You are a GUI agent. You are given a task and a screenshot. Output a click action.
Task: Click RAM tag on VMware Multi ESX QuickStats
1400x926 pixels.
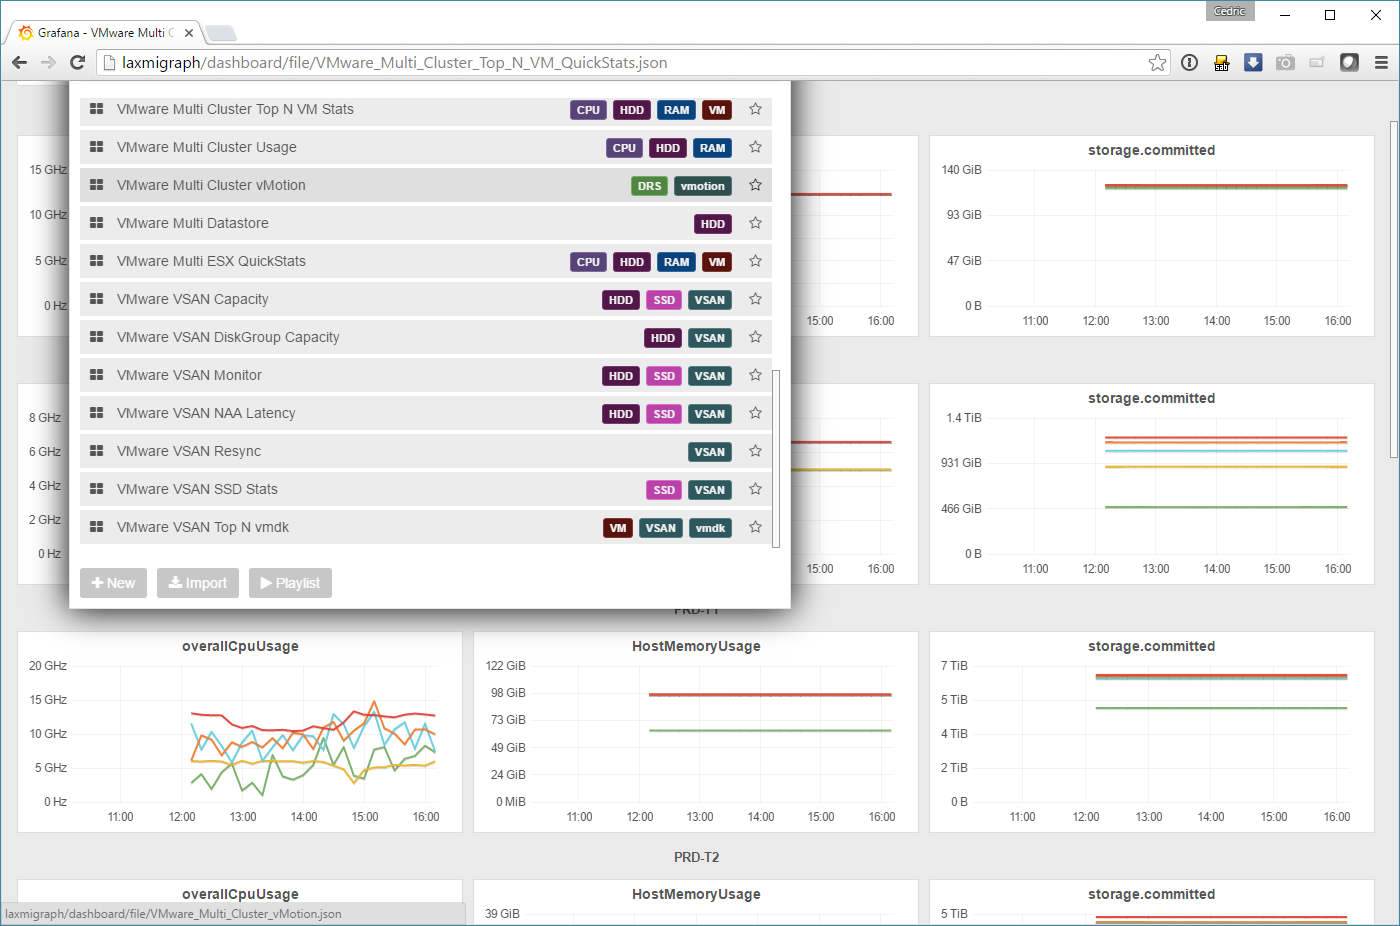pyautogui.click(x=676, y=262)
